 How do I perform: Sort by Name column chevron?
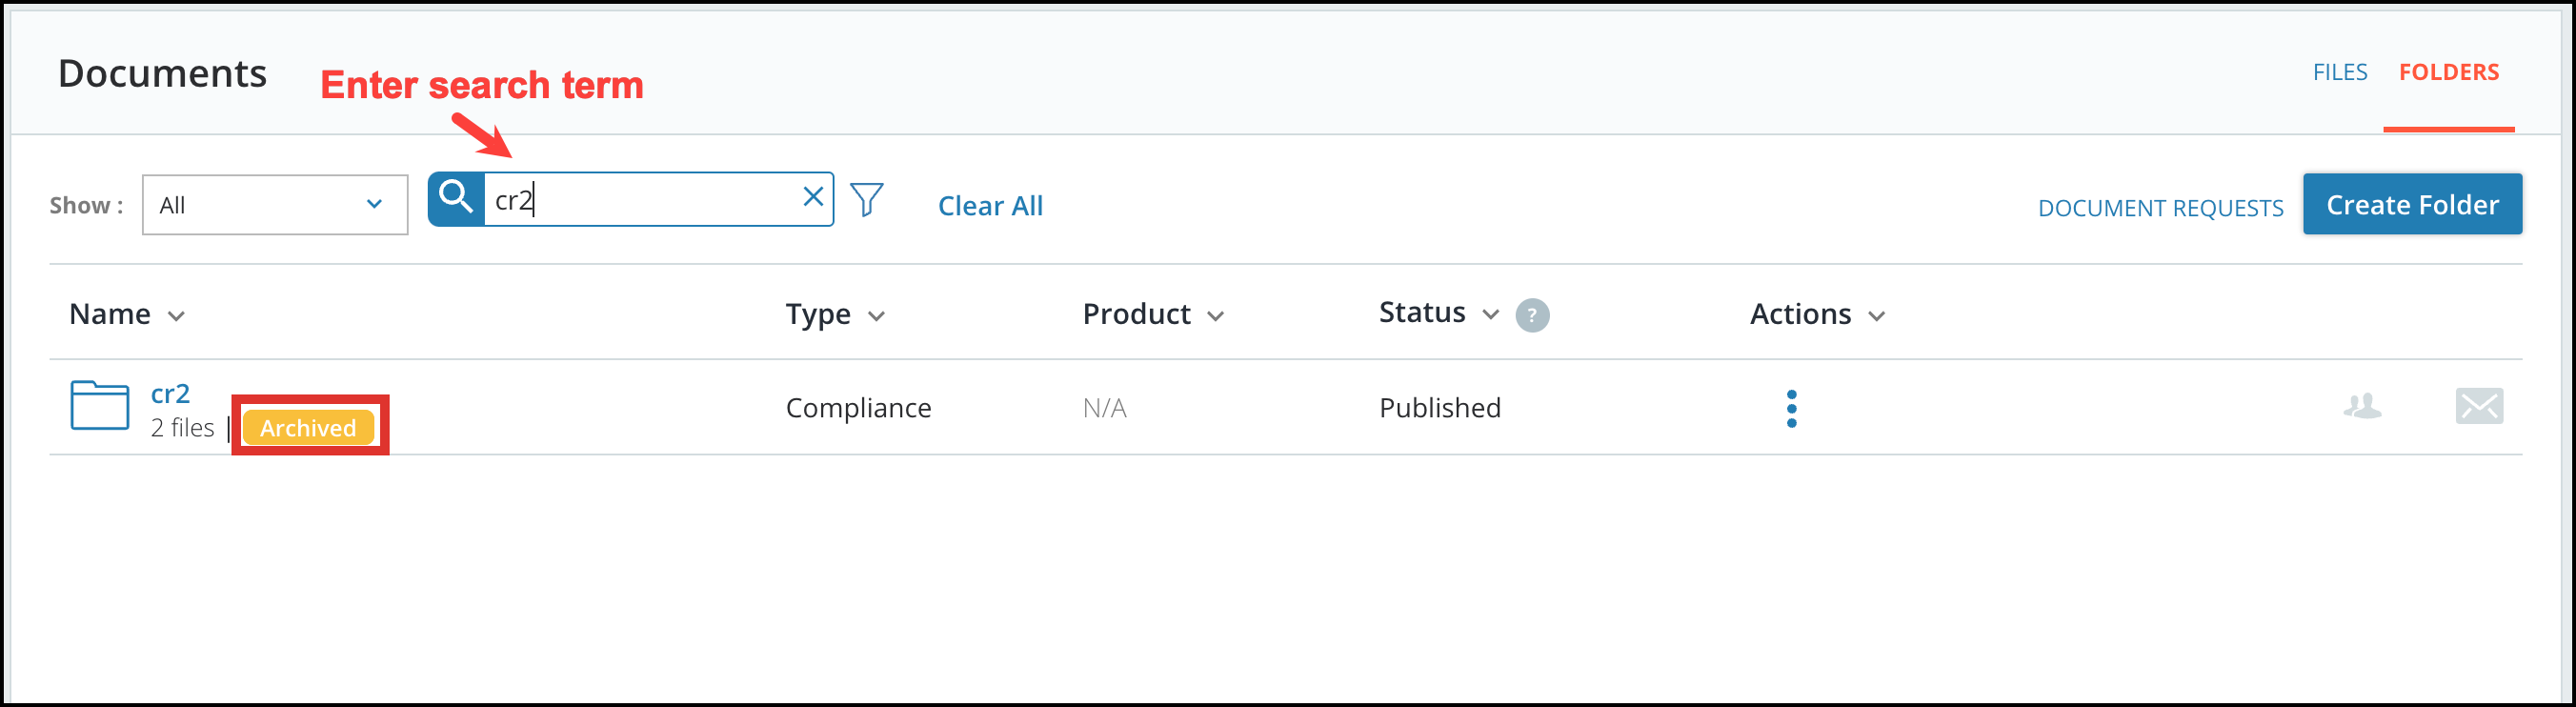pos(177,316)
